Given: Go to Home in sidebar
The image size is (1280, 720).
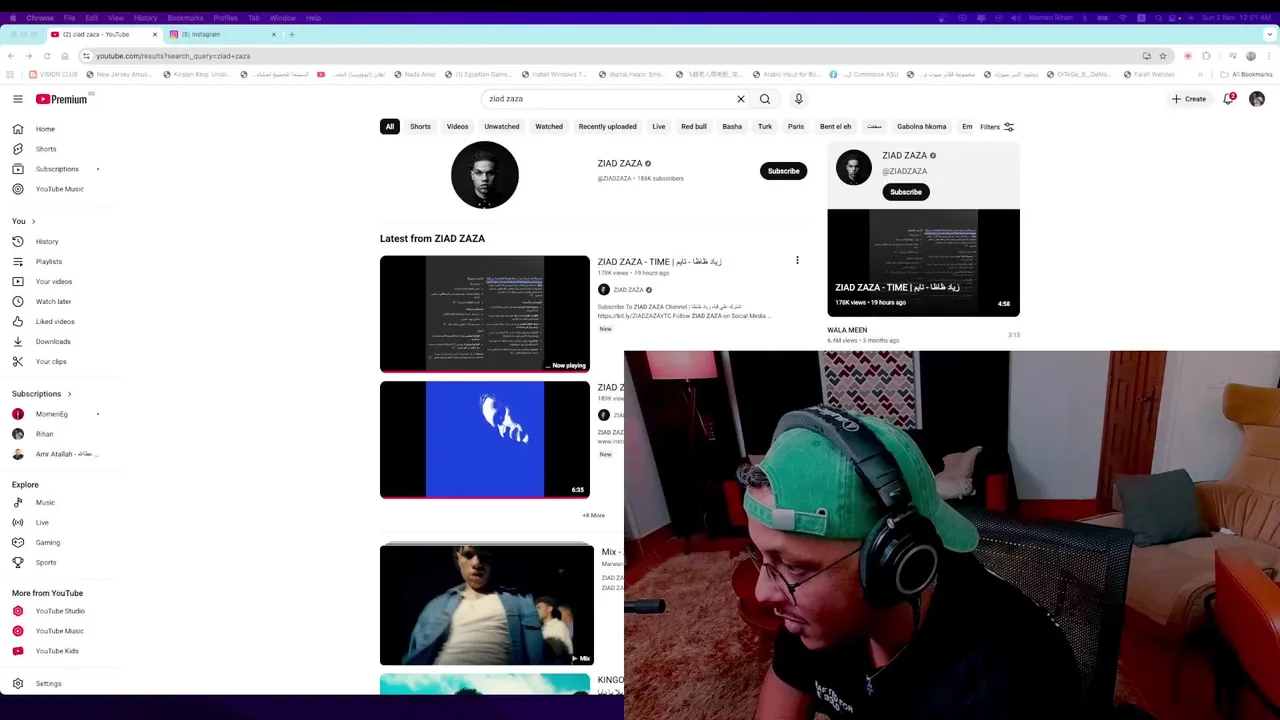Looking at the screenshot, I should pos(45,129).
